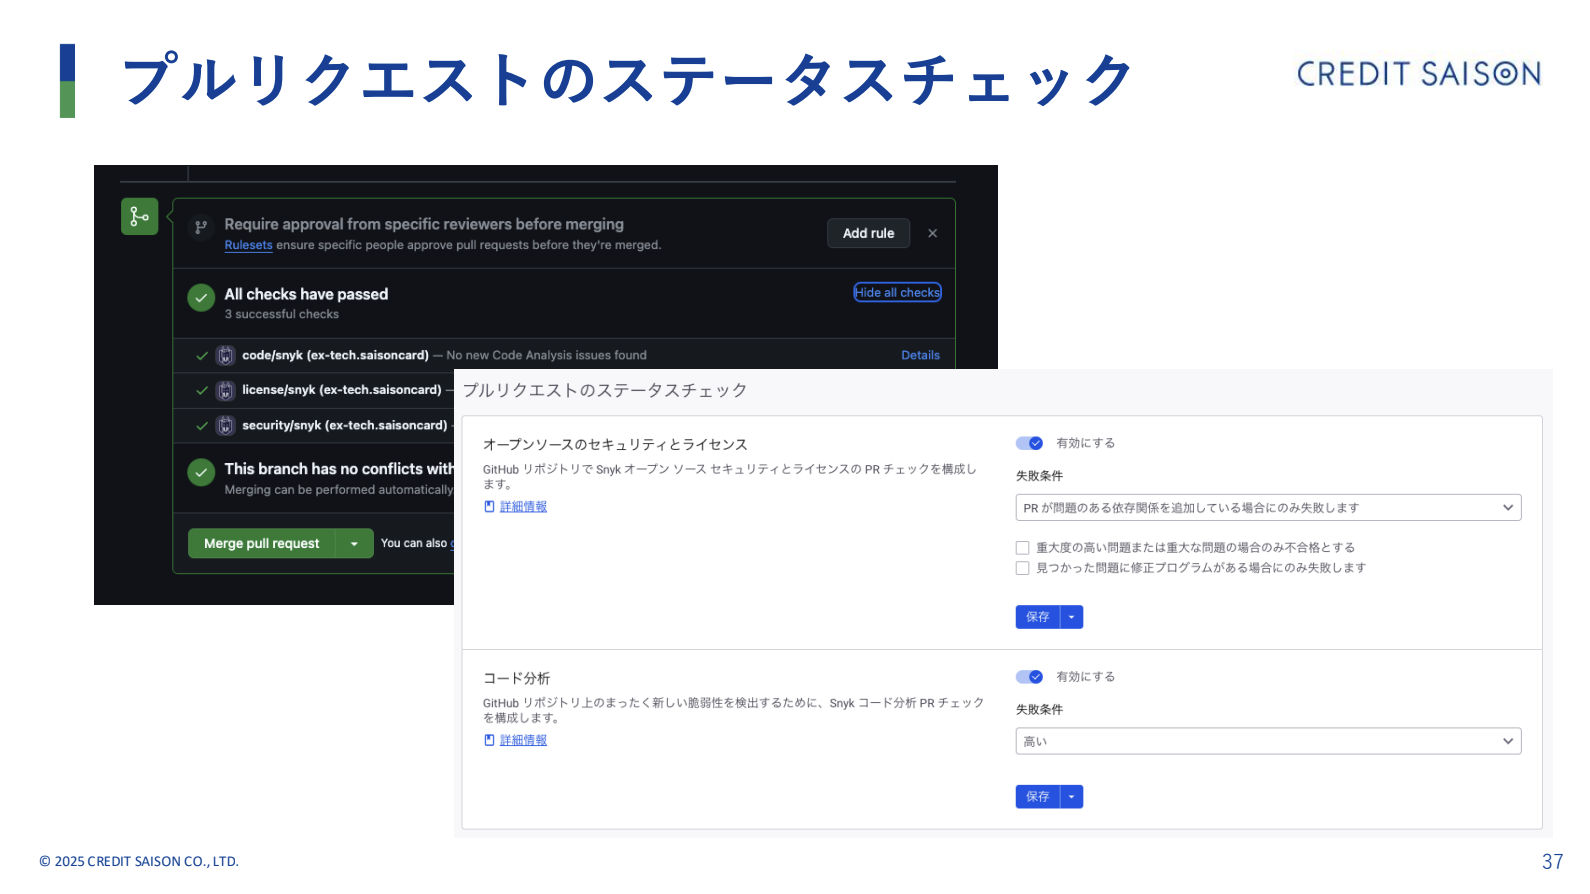Click the Add rule button
1590x894 pixels.
click(868, 233)
